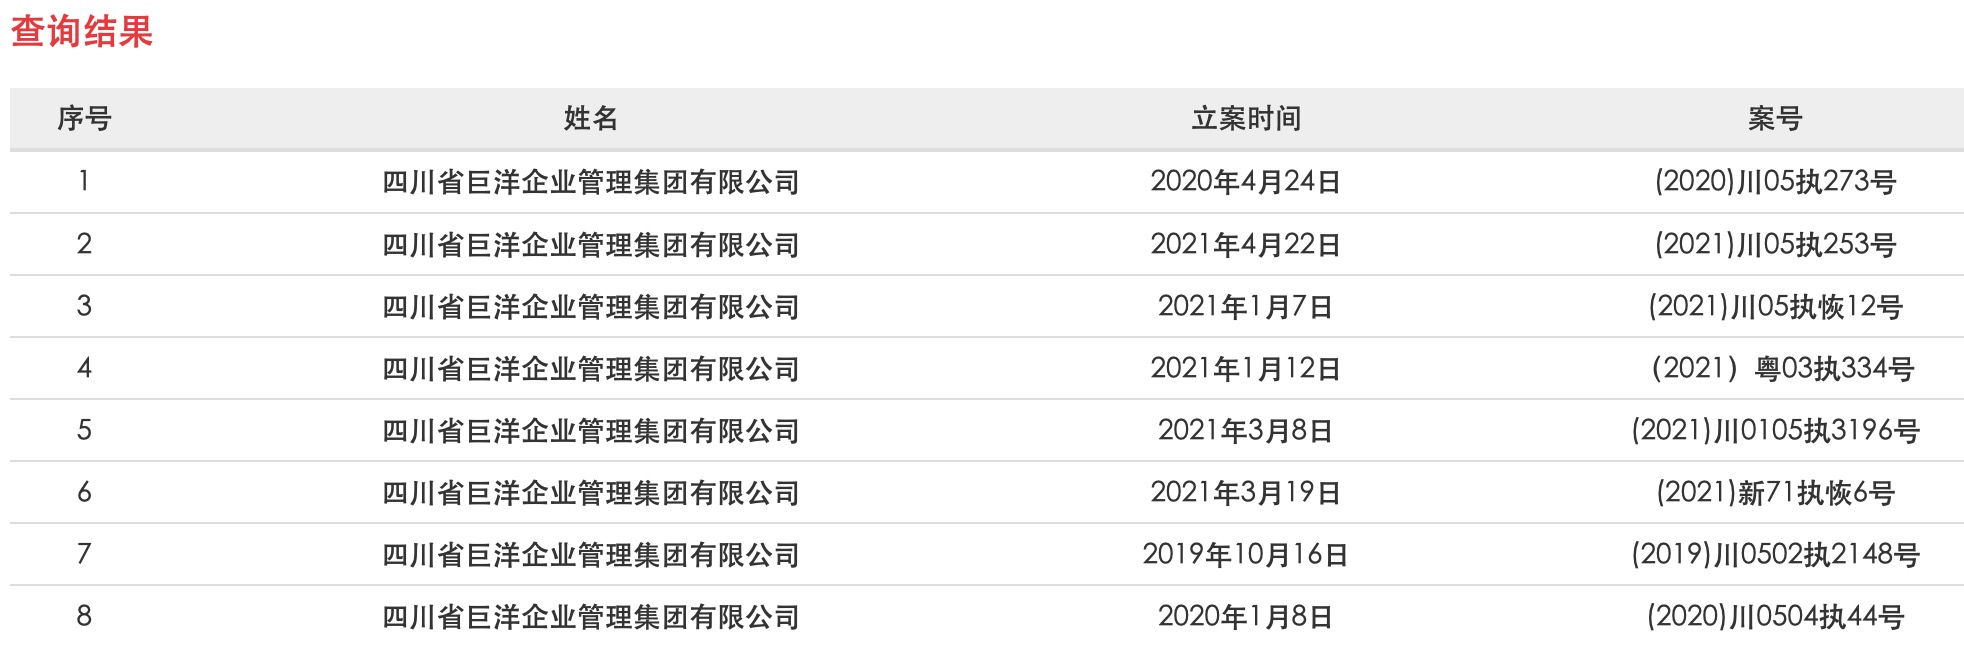This screenshot has width=1964, height=670.
Task: Click the 立案时间 column header
Action: click(x=1245, y=119)
